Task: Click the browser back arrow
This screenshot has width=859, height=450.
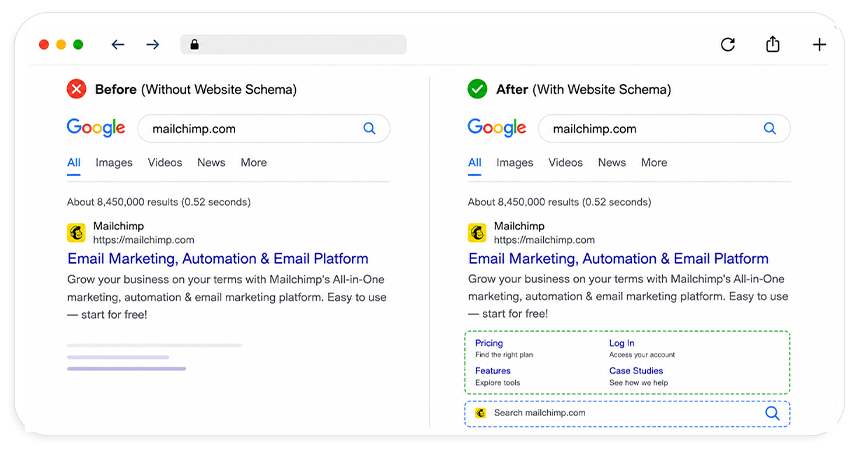Action: 118,44
